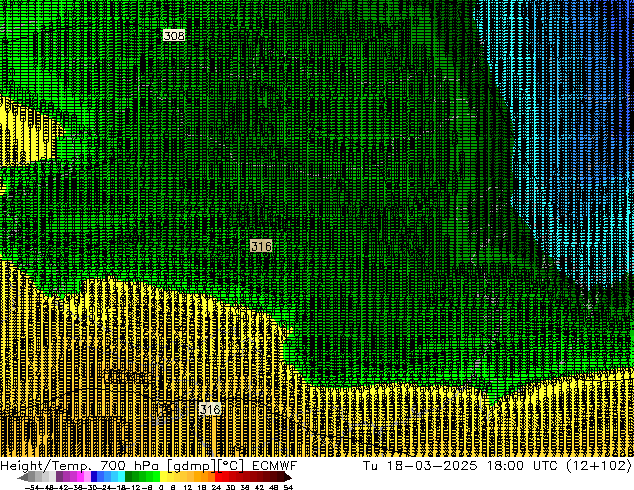The image size is (634, 490).
Task: Click the 316 contour label in yellow area
Action: pos(210,409)
